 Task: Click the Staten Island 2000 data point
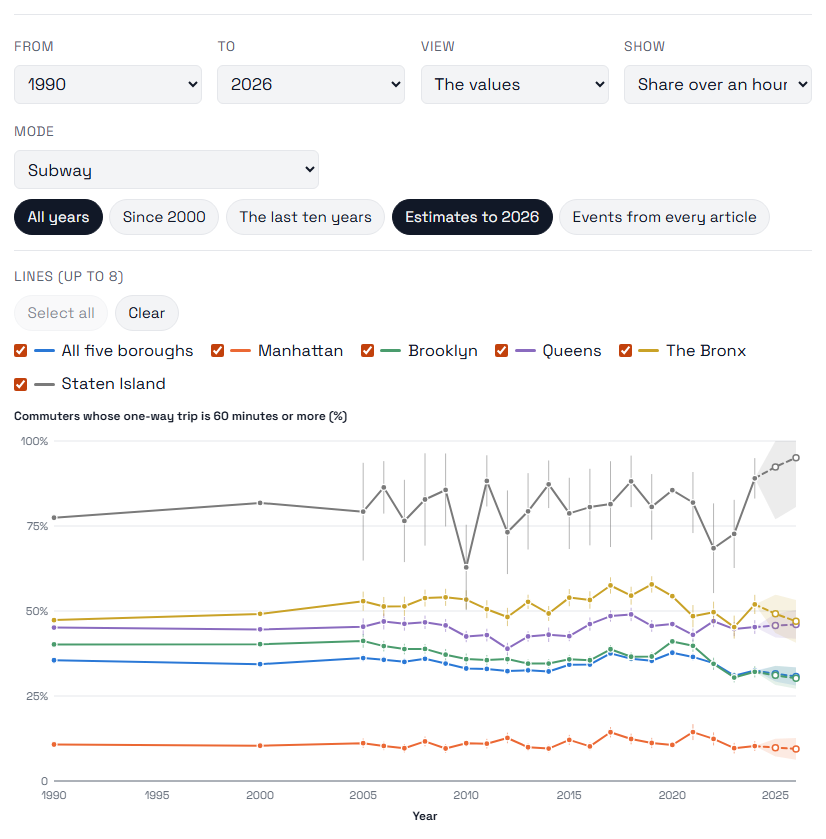(x=260, y=503)
